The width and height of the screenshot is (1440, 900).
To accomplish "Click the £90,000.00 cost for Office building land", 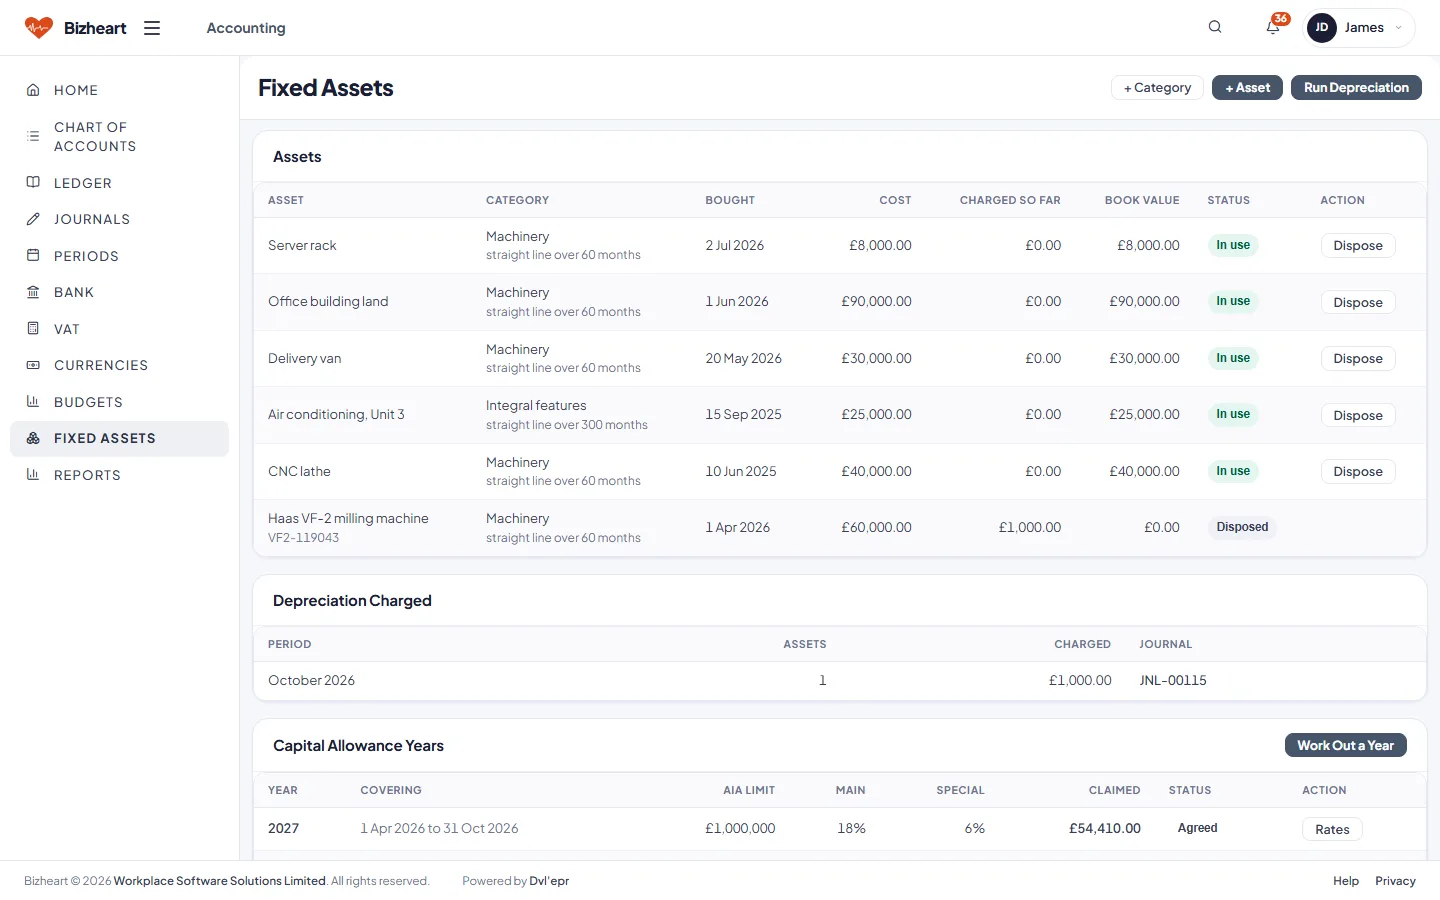I will tap(876, 301).
